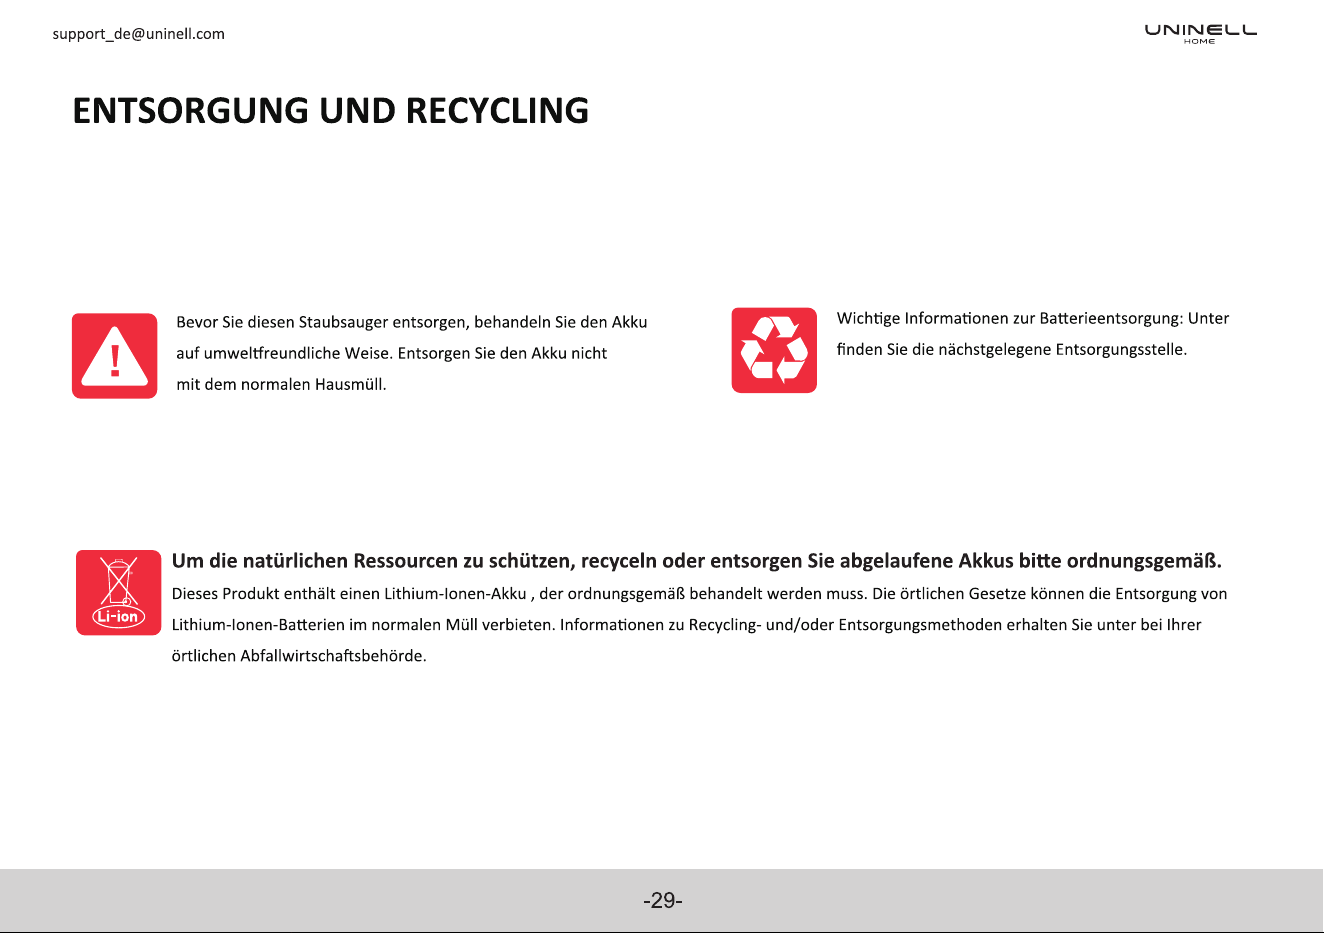Click the word 'HOME' under UNINELL logo
1324x933 pixels.
pos(1199,42)
